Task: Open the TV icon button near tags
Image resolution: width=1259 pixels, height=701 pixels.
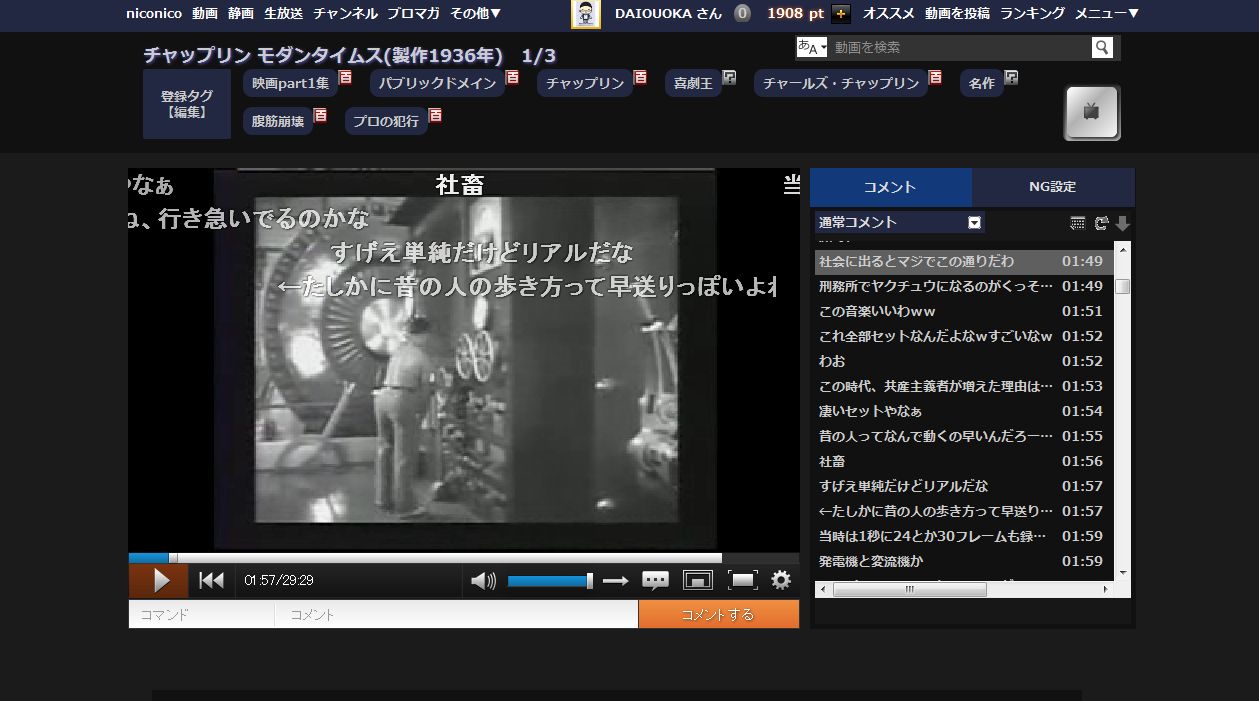Action: click(x=1092, y=112)
